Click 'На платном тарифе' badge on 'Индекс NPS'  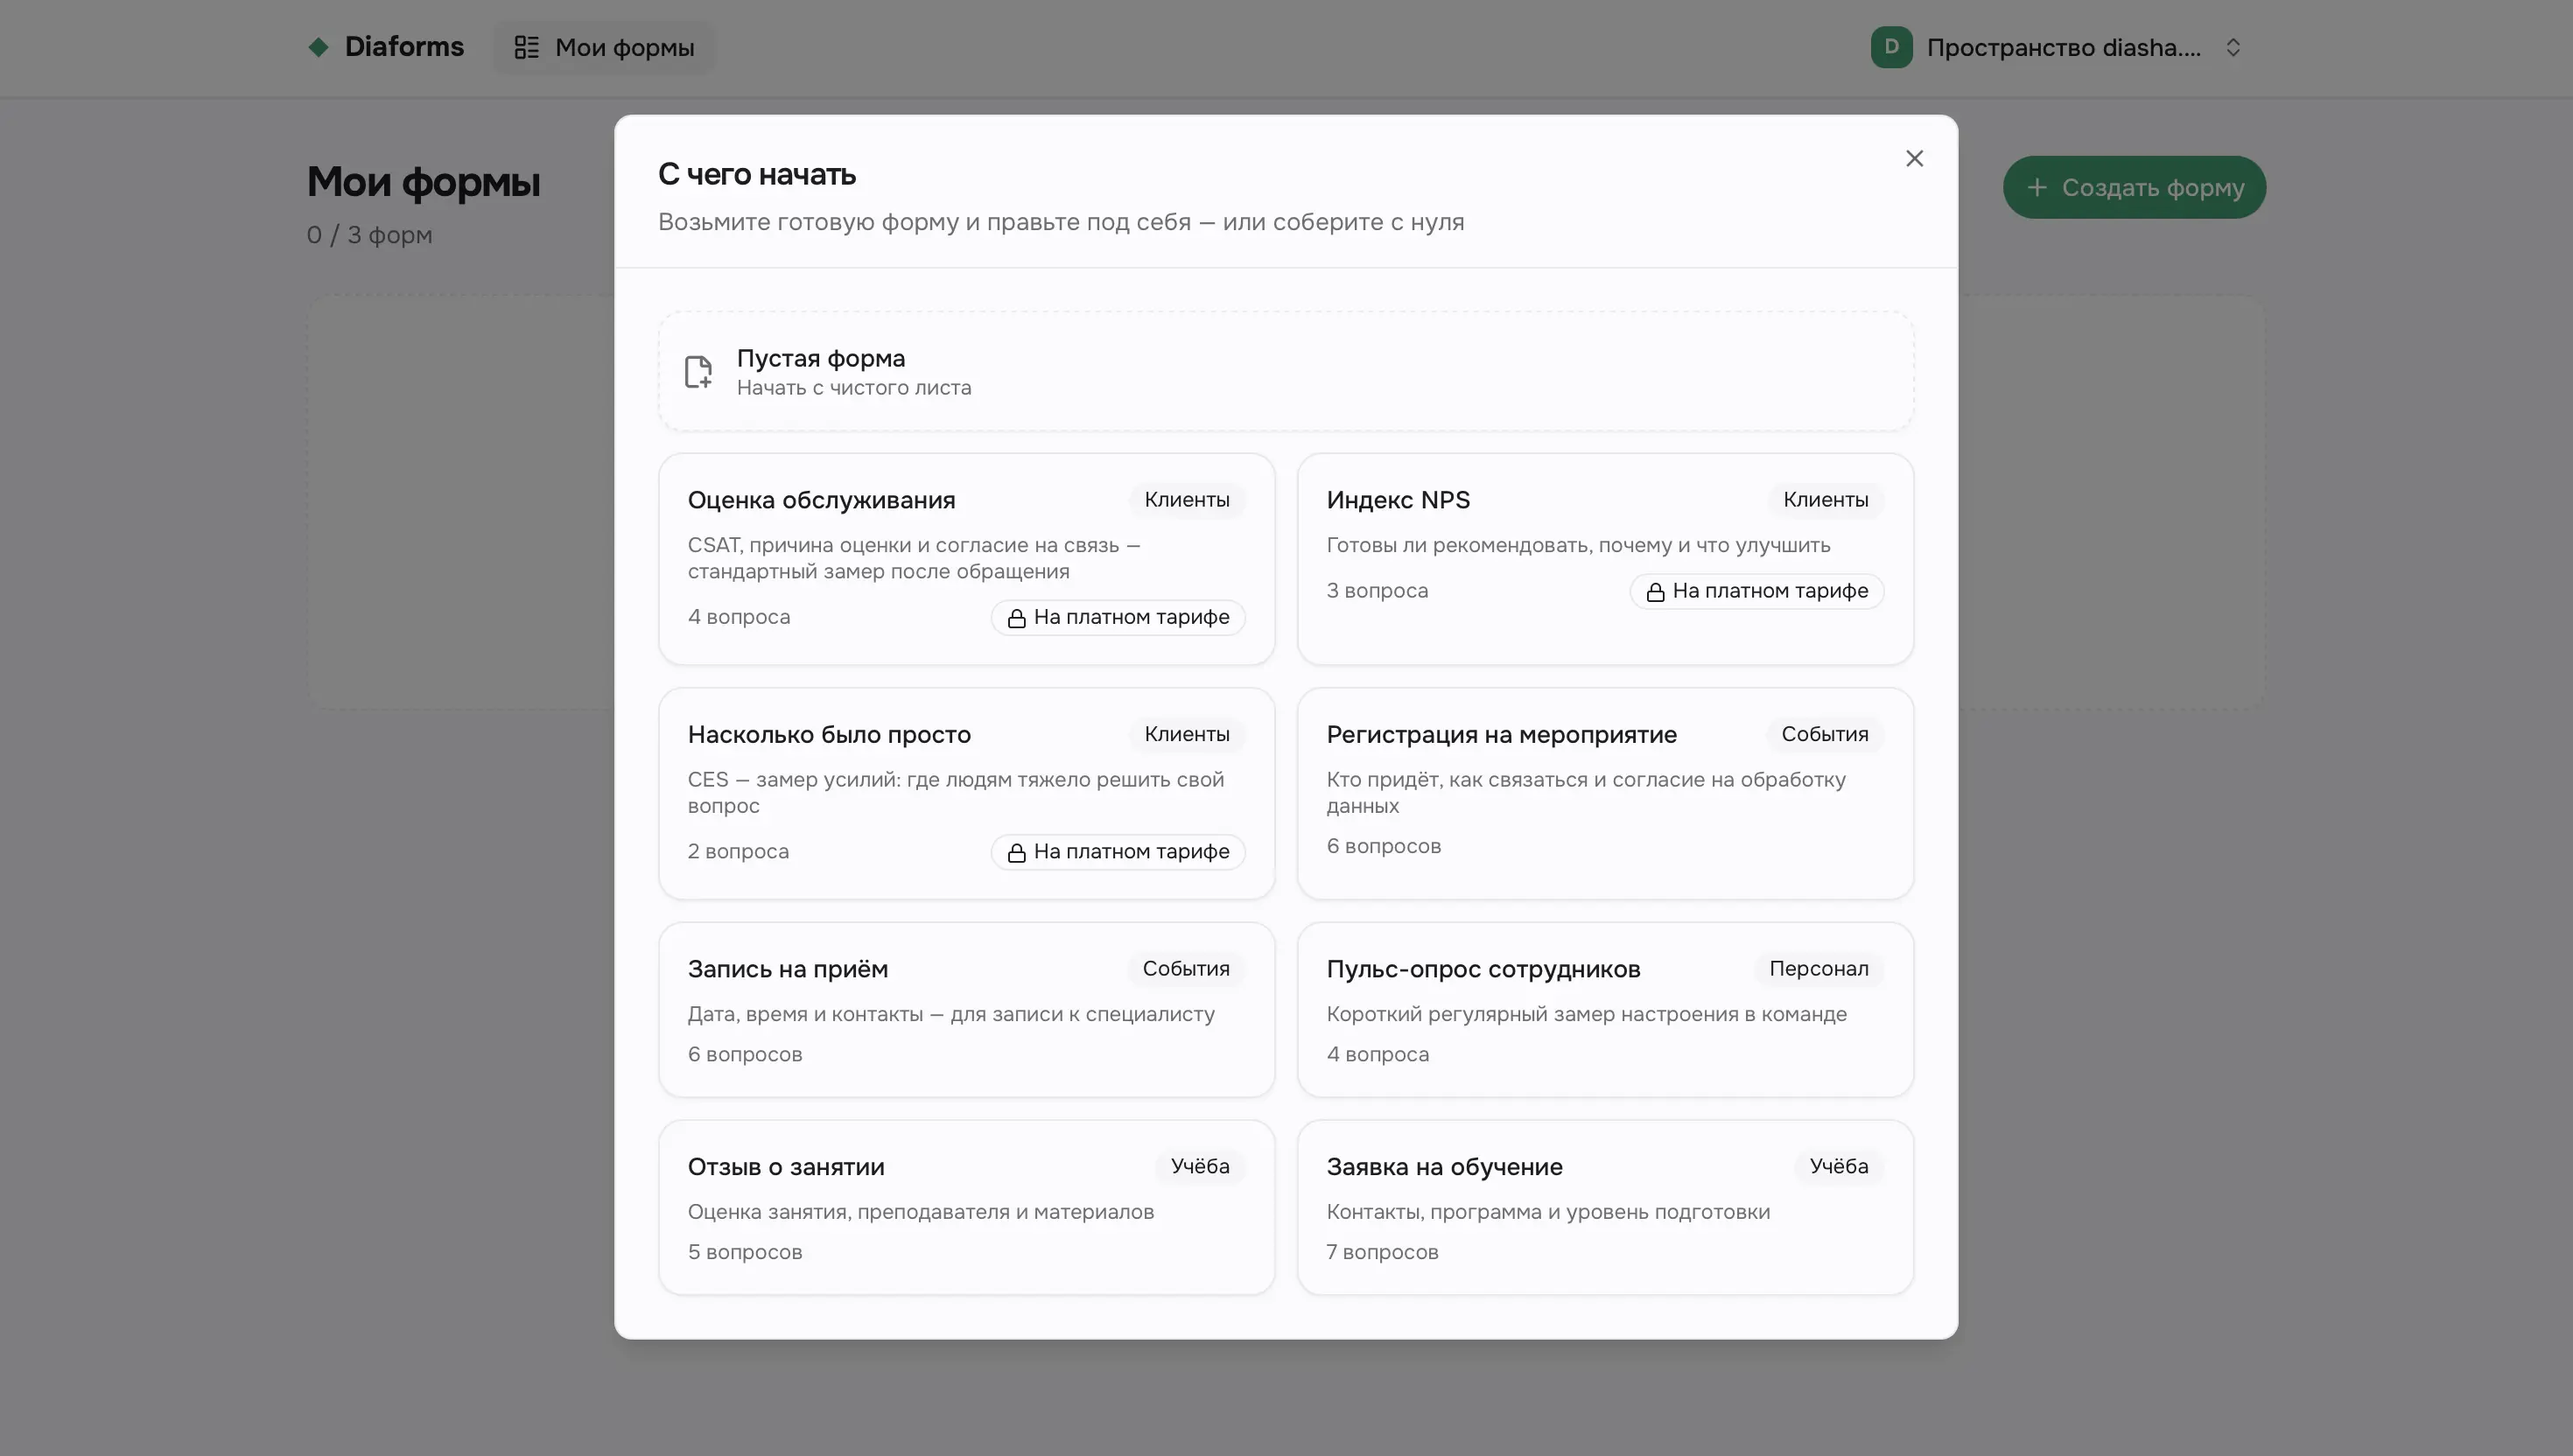[1756, 591]
